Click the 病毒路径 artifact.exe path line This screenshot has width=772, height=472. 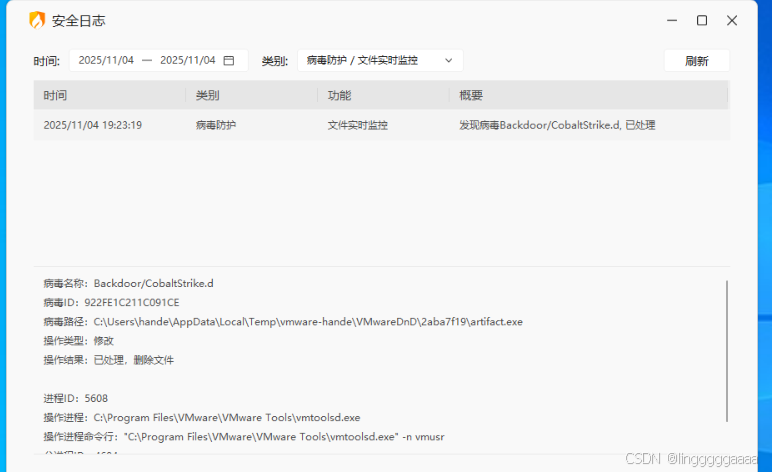point(283,322)
